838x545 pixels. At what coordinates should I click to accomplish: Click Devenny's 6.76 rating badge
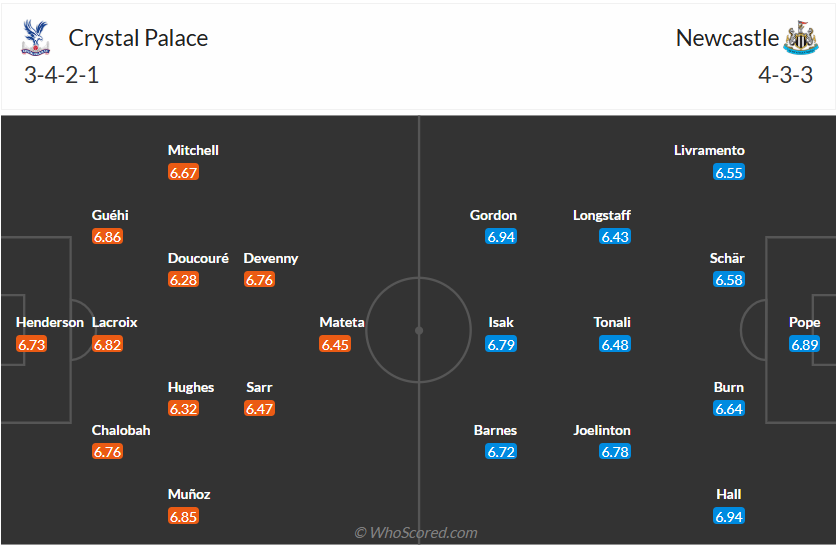(260, 280)
